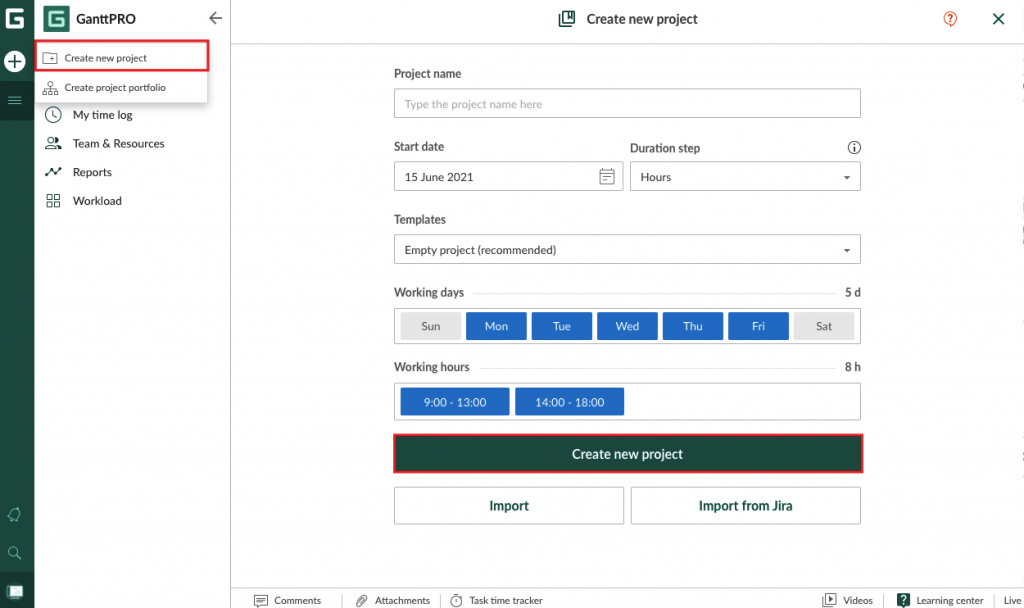Click the plus icon in the sidebar

[x=14, y=61]
